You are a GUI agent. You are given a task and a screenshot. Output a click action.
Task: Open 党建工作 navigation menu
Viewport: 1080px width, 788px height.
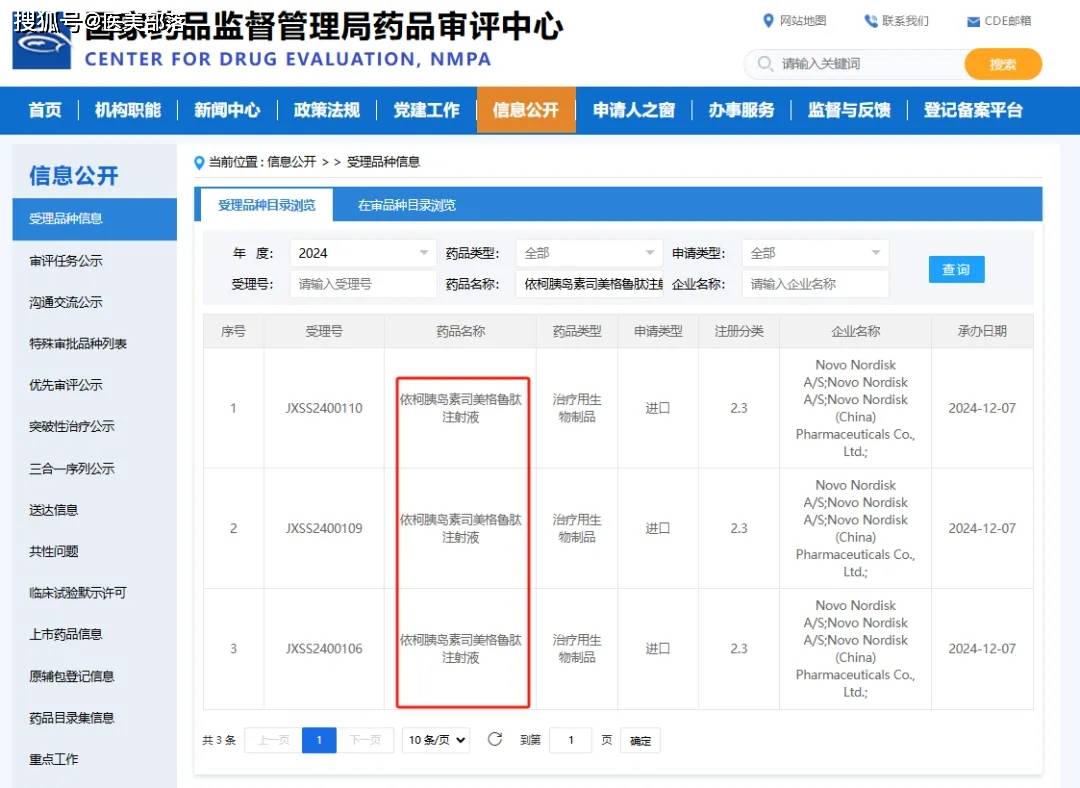pyautogui.click(x=426, y=110)
